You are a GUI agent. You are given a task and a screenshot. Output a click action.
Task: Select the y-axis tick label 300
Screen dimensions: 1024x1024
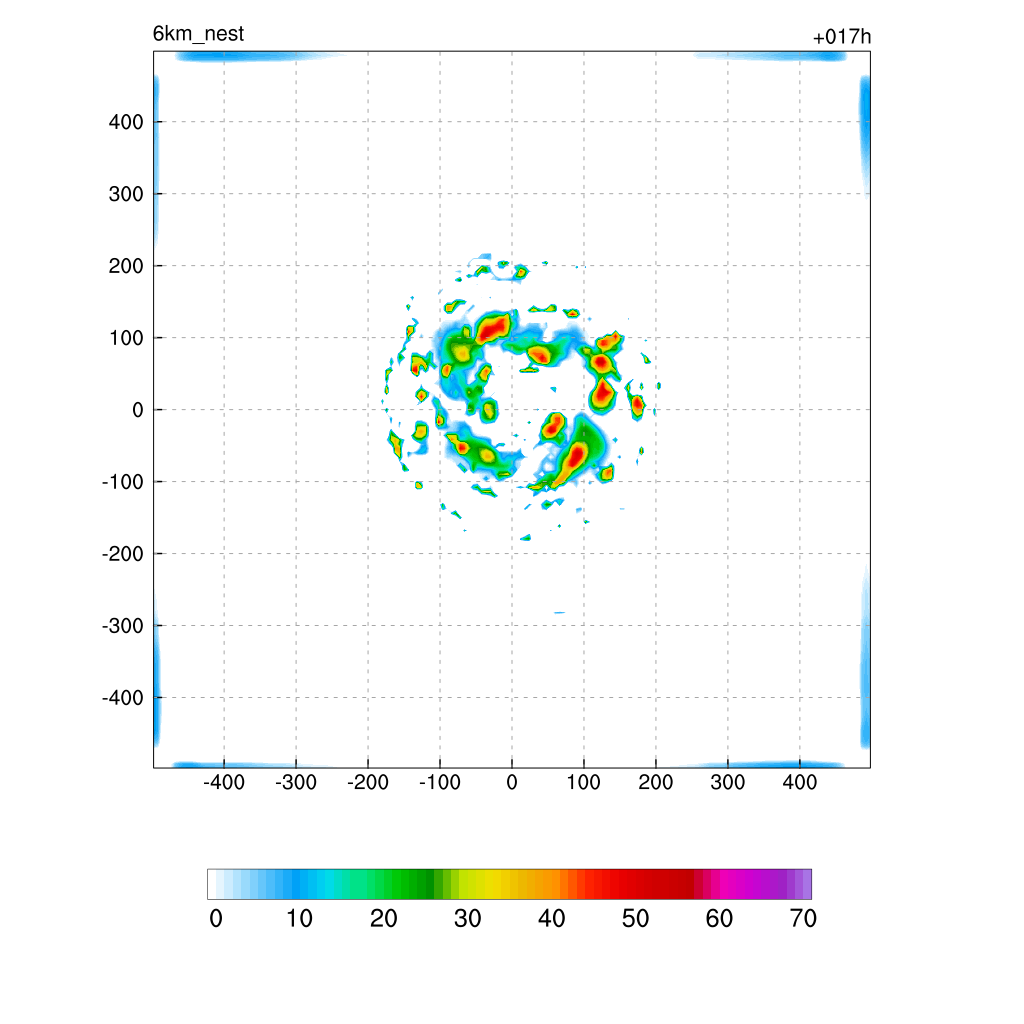tap(126, 194)
